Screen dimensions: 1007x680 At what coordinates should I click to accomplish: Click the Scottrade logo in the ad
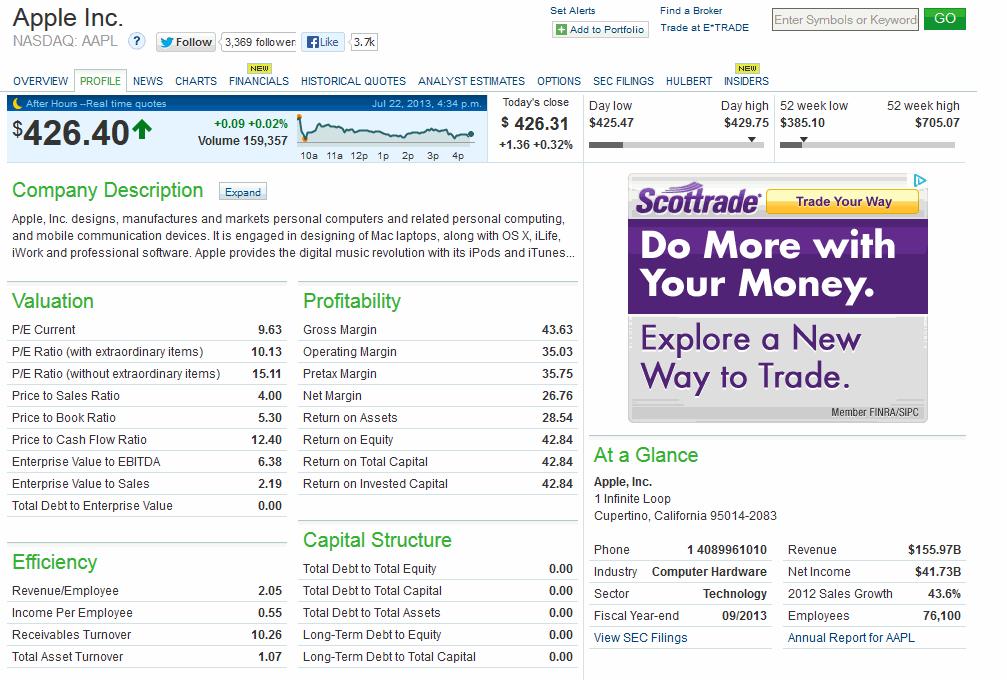[x=698, y=200]
